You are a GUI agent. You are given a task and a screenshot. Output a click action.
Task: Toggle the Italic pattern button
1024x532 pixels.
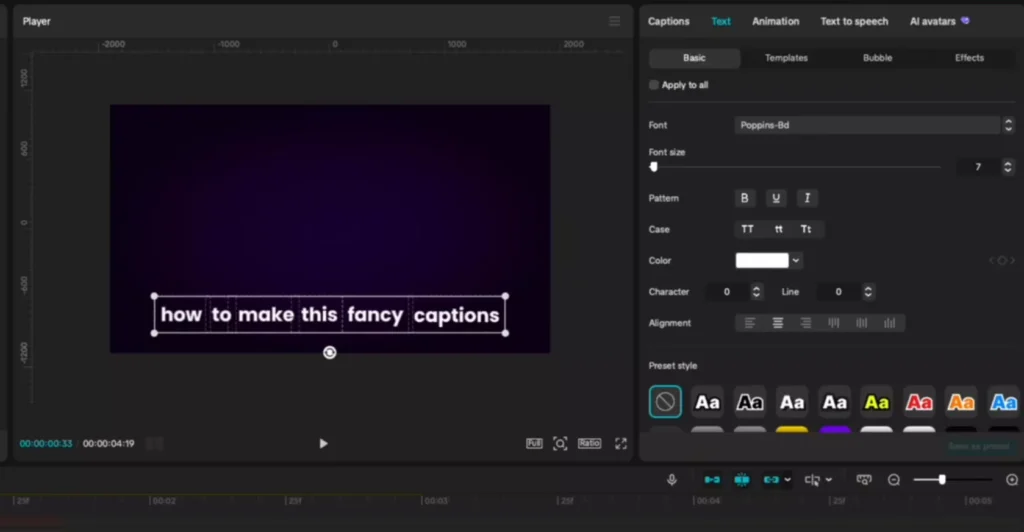click(x=807, y=198)
